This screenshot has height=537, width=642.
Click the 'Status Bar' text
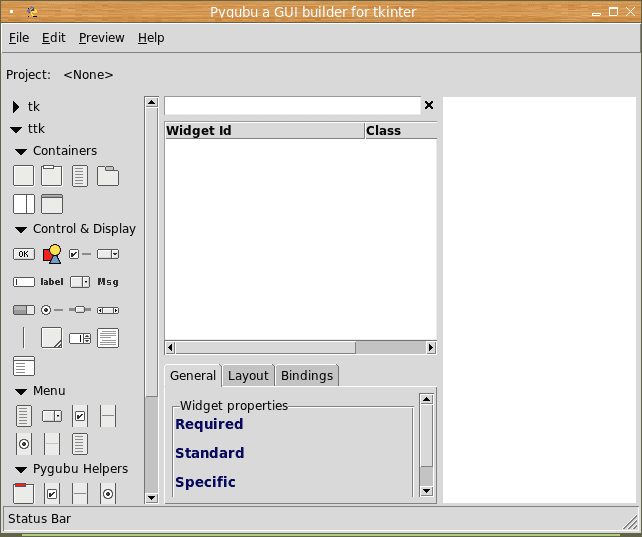39,519
